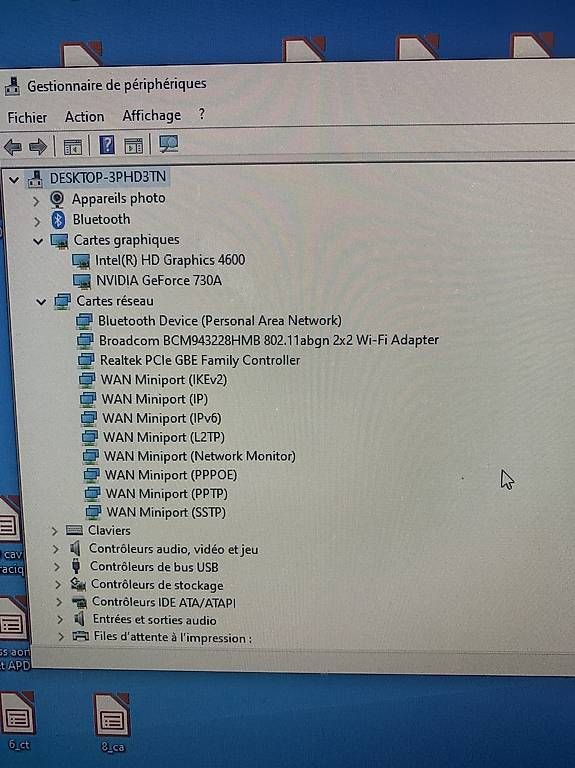This screenshot has height=768, width=575.
Task: Click the Contrôleurs IDE ATA/ATAPI icon
Action: (79, 601)
